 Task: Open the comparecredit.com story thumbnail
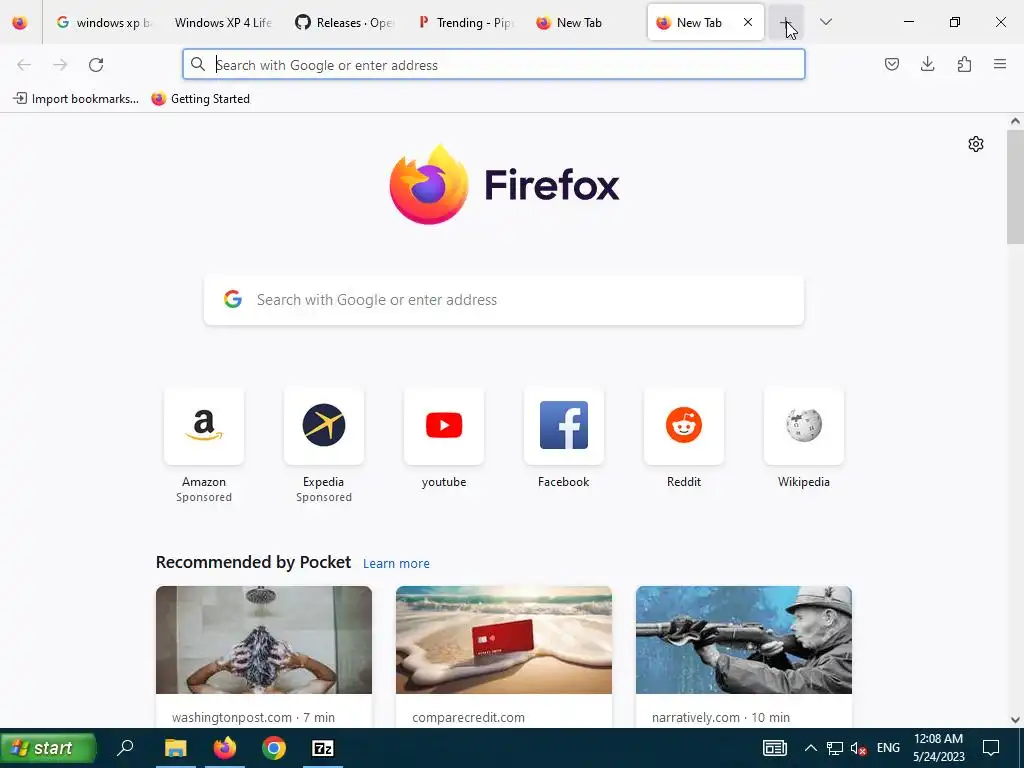pos(504,639)
